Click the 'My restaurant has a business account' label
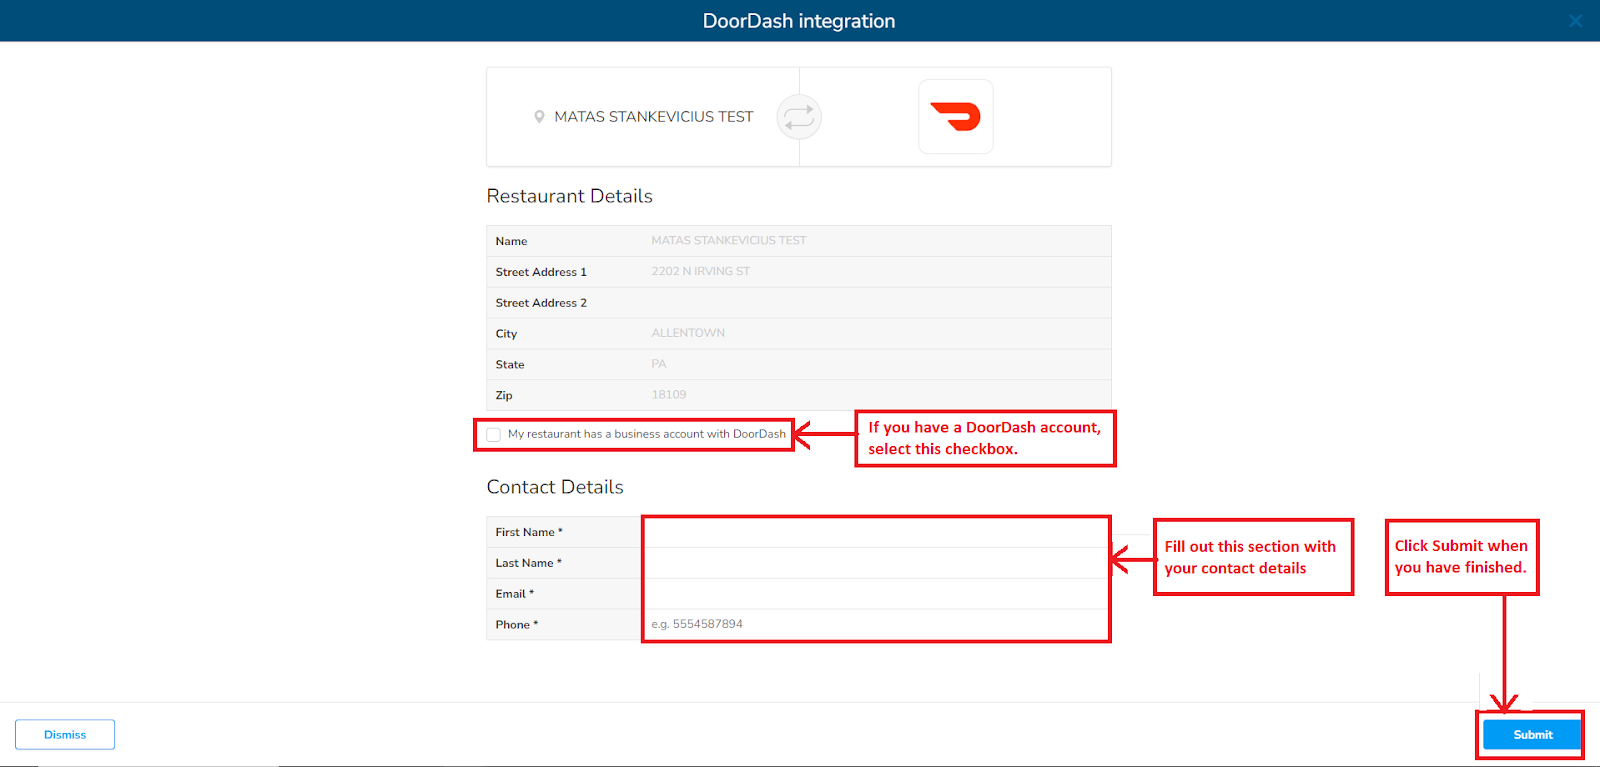The image size is (1600, 767). pos(647,434)
